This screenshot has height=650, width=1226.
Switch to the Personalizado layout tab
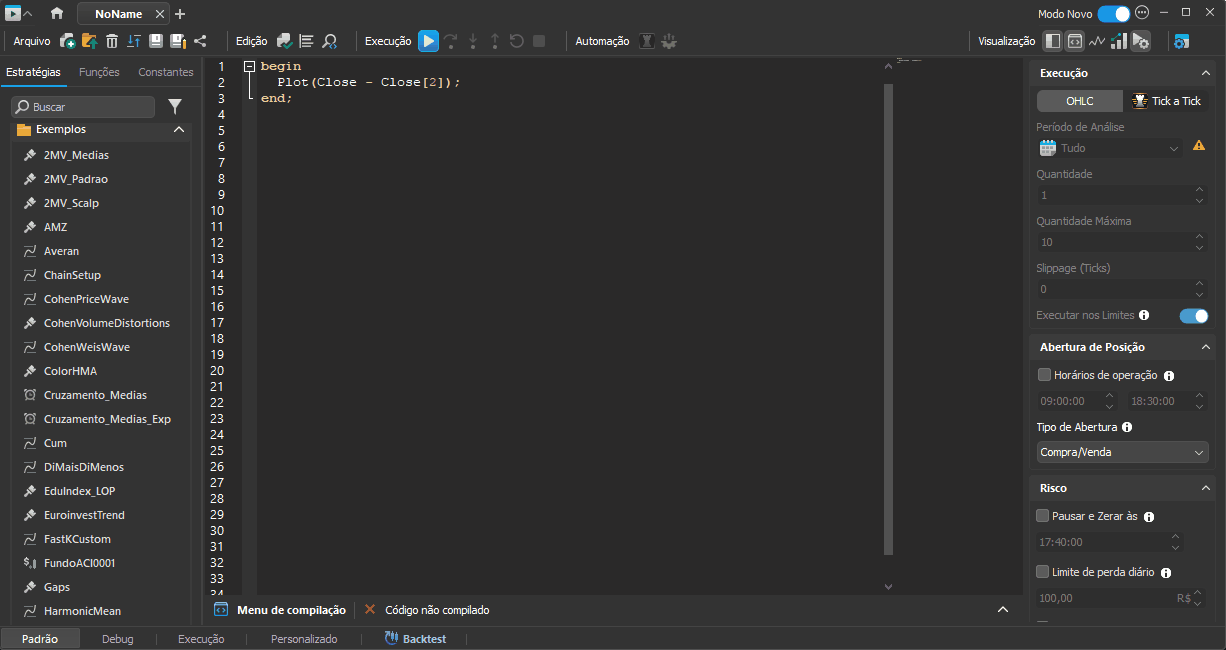(304, 639)
